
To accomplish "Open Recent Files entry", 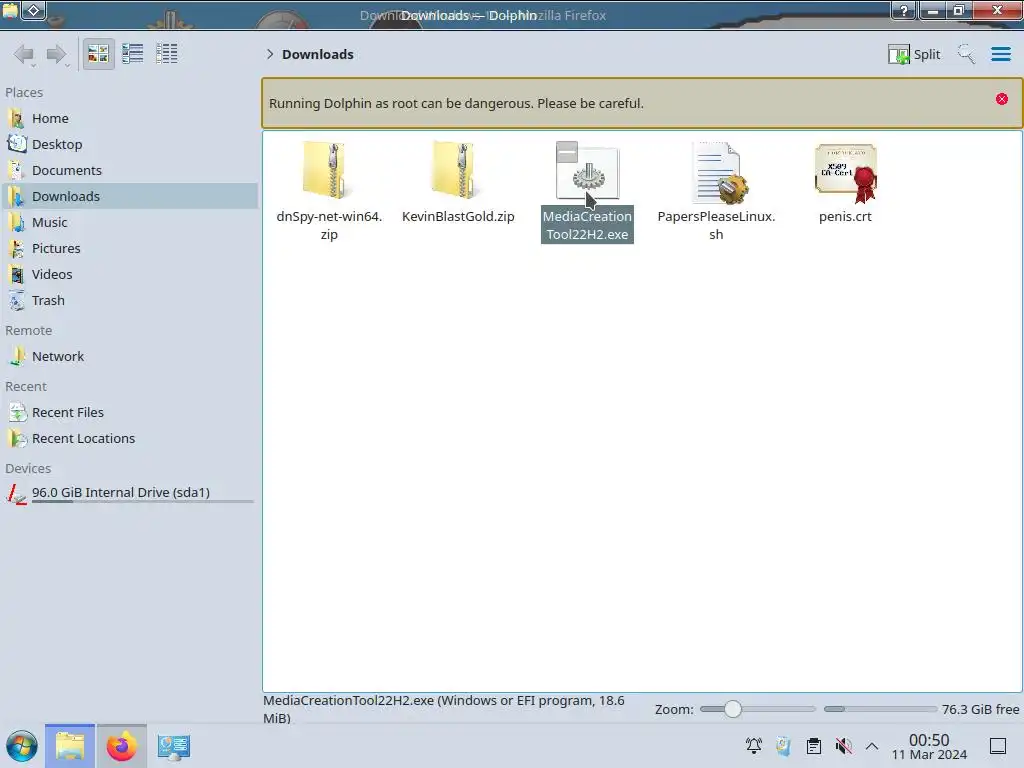I will pyautogui.click(x=129, y=413).
